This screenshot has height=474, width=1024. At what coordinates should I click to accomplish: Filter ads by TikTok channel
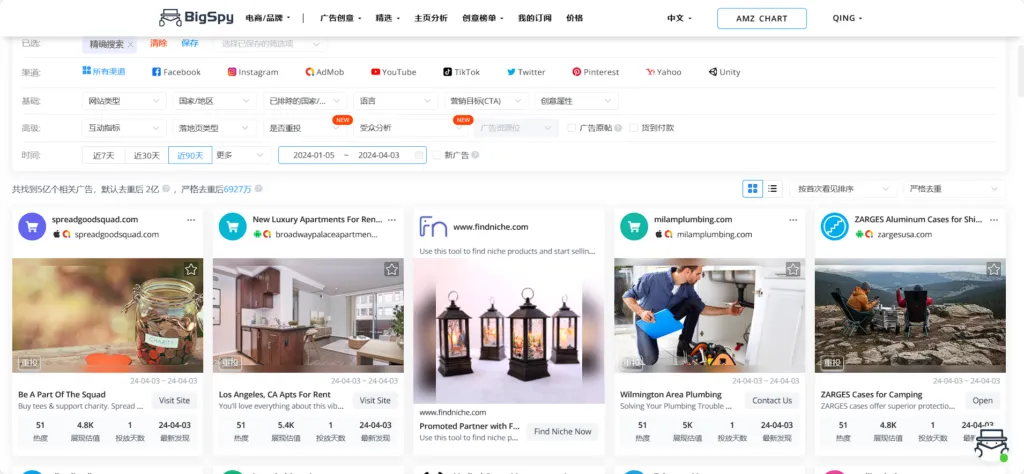pyautogui.click(x=461, y=72)
